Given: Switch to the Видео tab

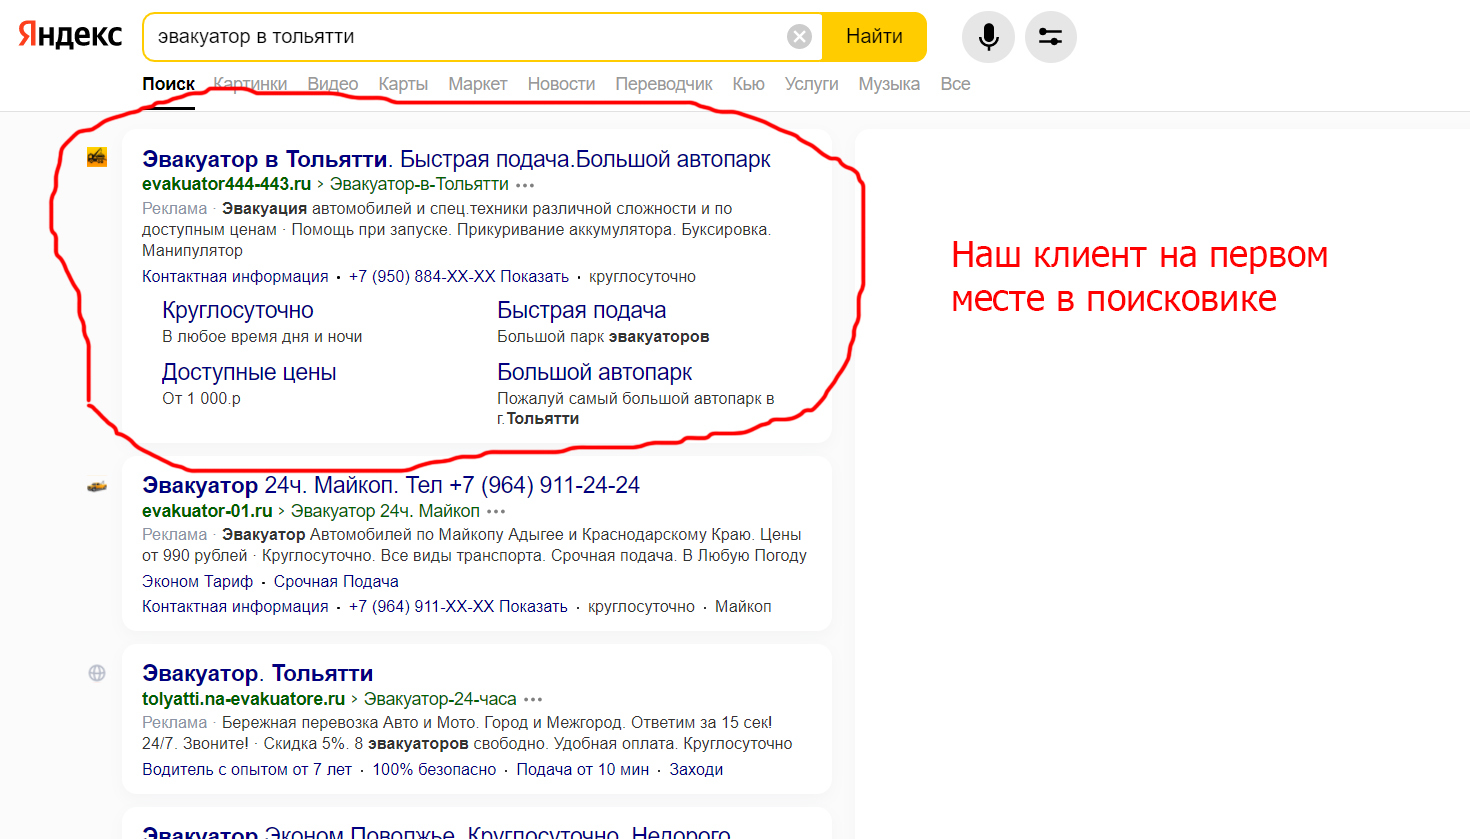Looking at the screenshot, I should click(333, 84).
